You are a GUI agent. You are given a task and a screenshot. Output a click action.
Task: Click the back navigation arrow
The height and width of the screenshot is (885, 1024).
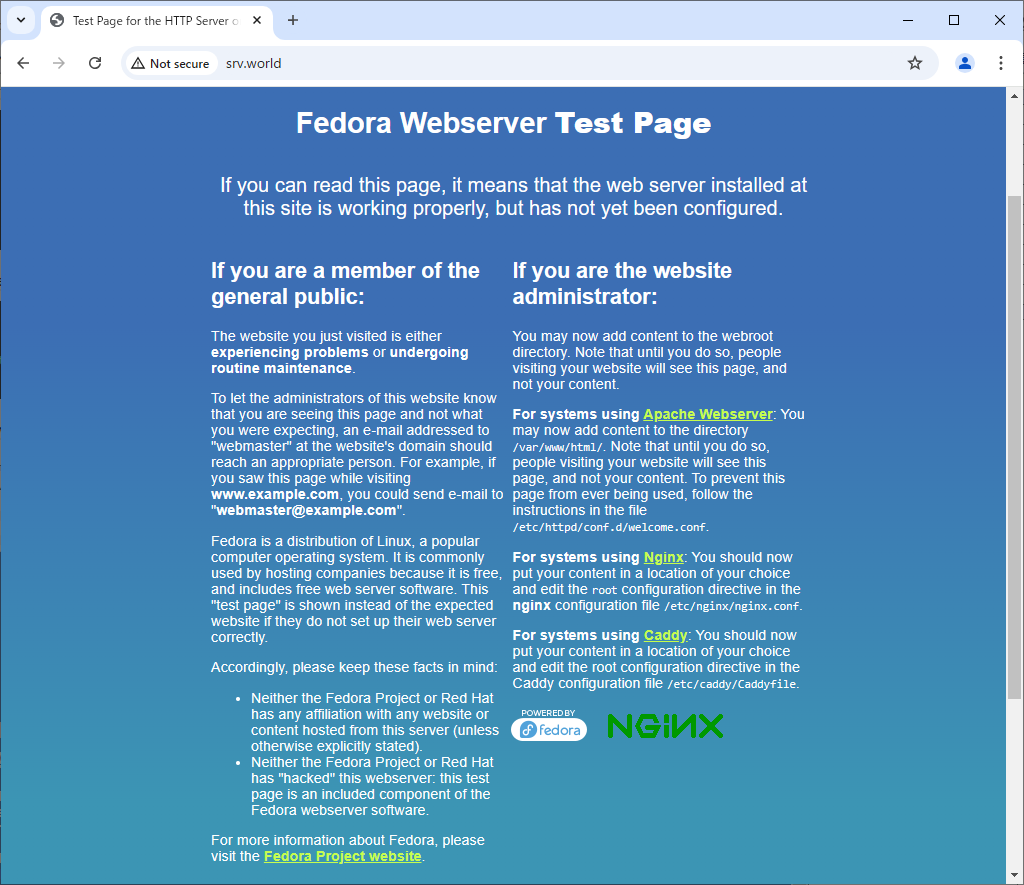[23, 63]
